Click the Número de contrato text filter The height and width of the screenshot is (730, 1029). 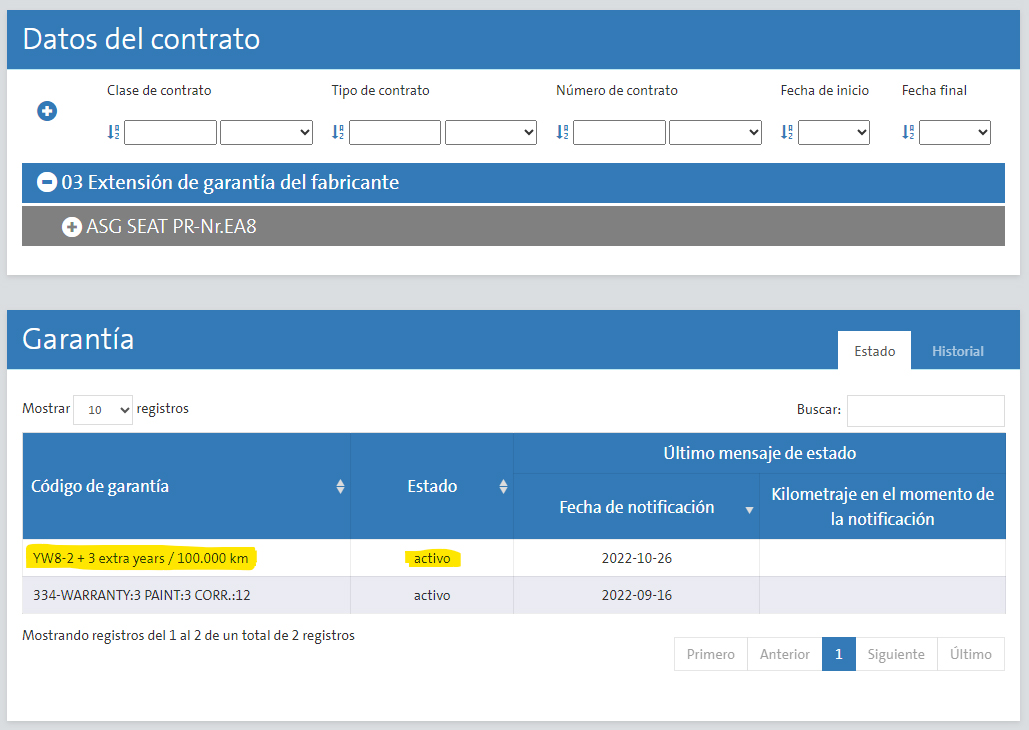pos(619,132)
